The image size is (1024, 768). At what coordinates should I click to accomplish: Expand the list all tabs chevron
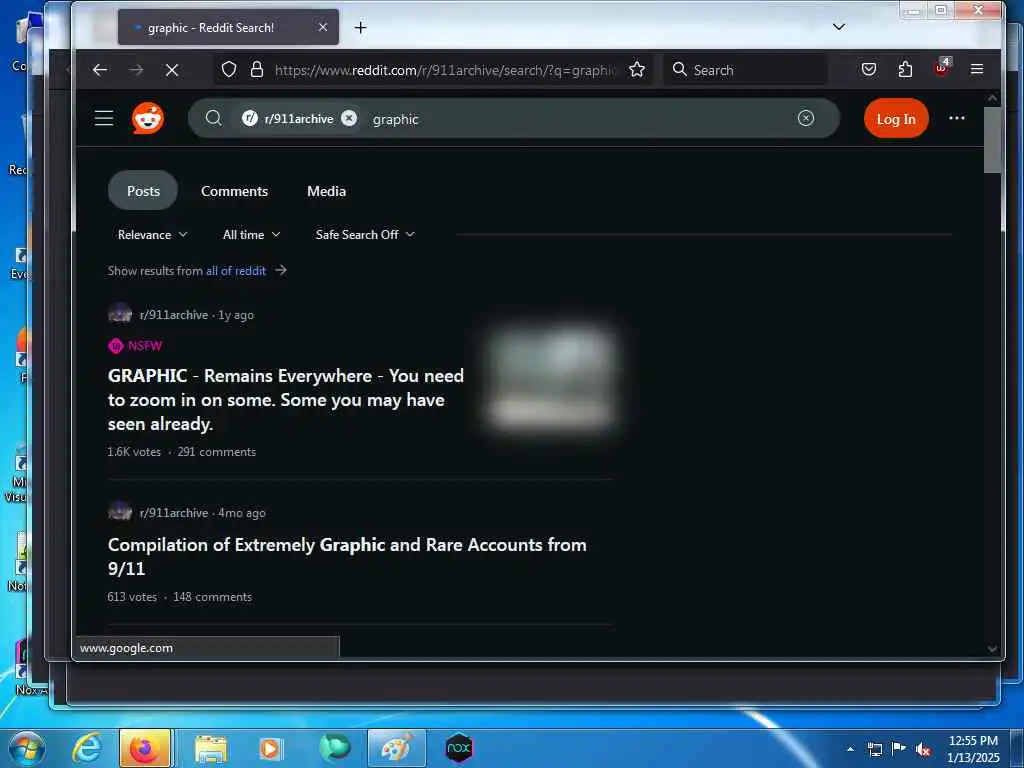839,27
